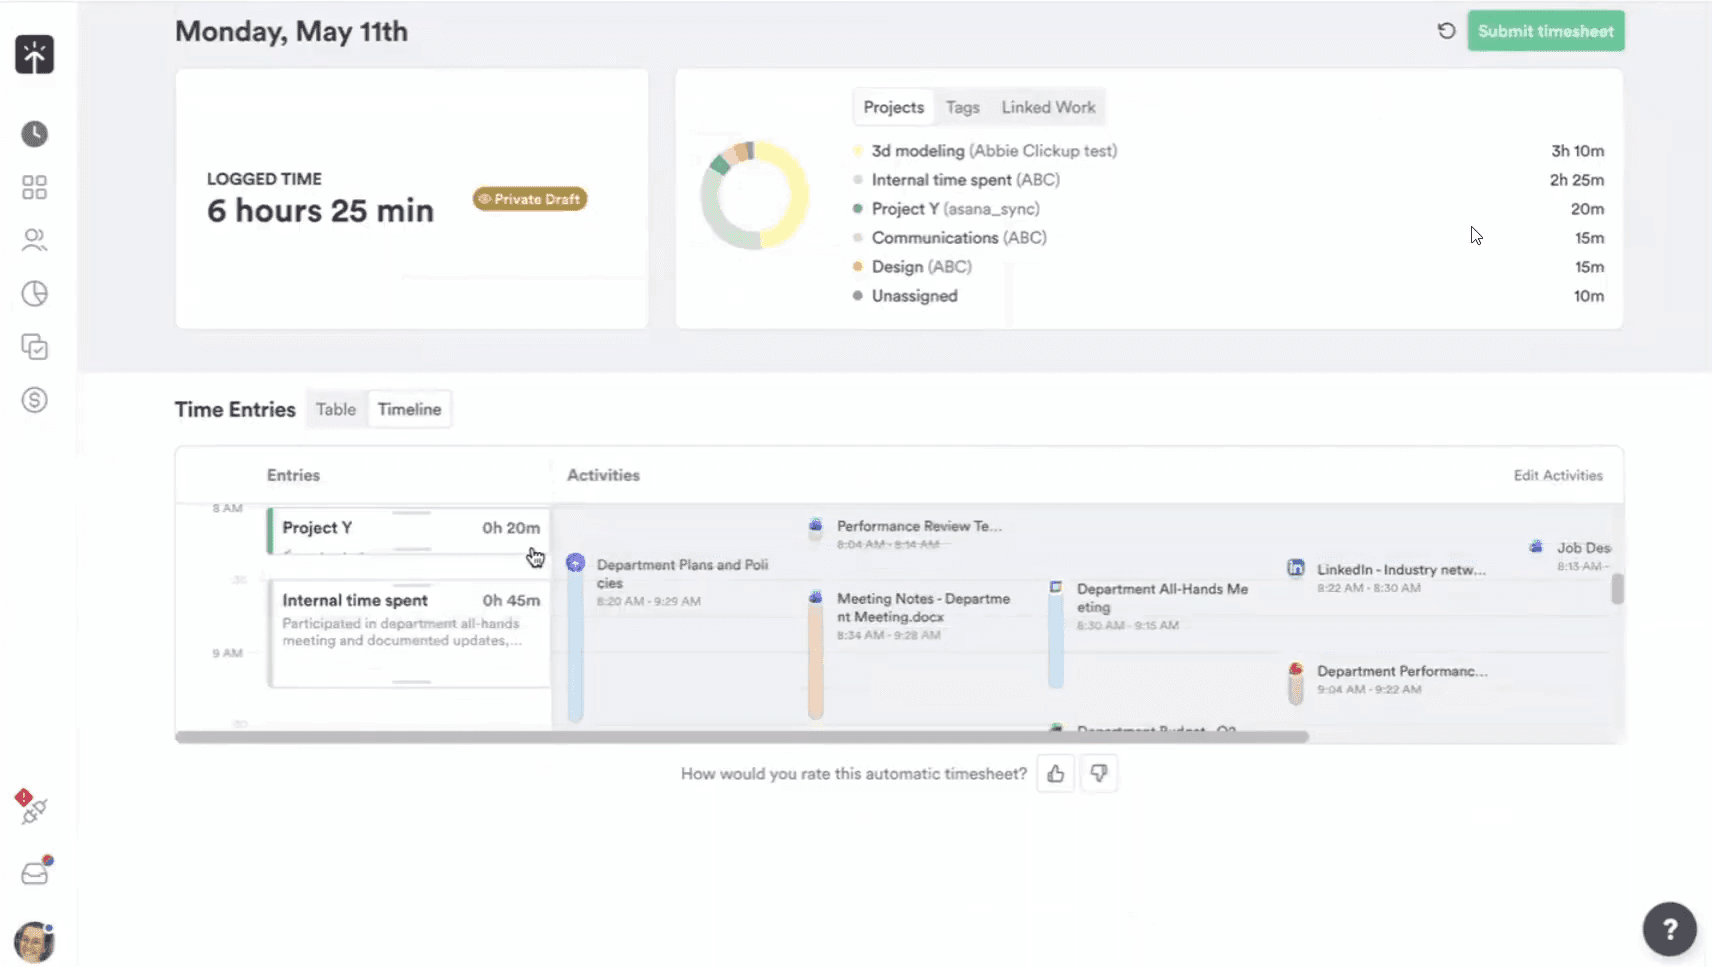Open the billing dollar icon
The width and height of the screenshot is (1712, 967).
pos(35,400)
